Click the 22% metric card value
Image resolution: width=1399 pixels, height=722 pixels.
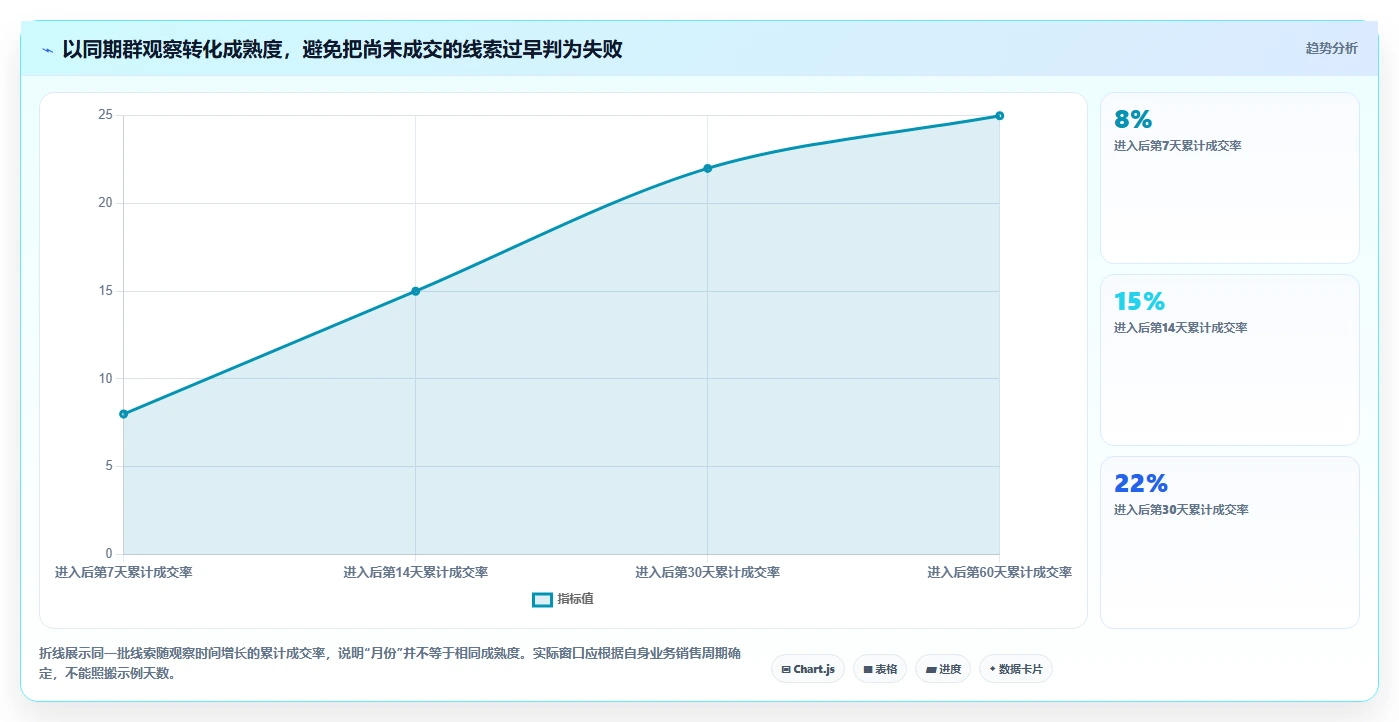click(1141, 483)
